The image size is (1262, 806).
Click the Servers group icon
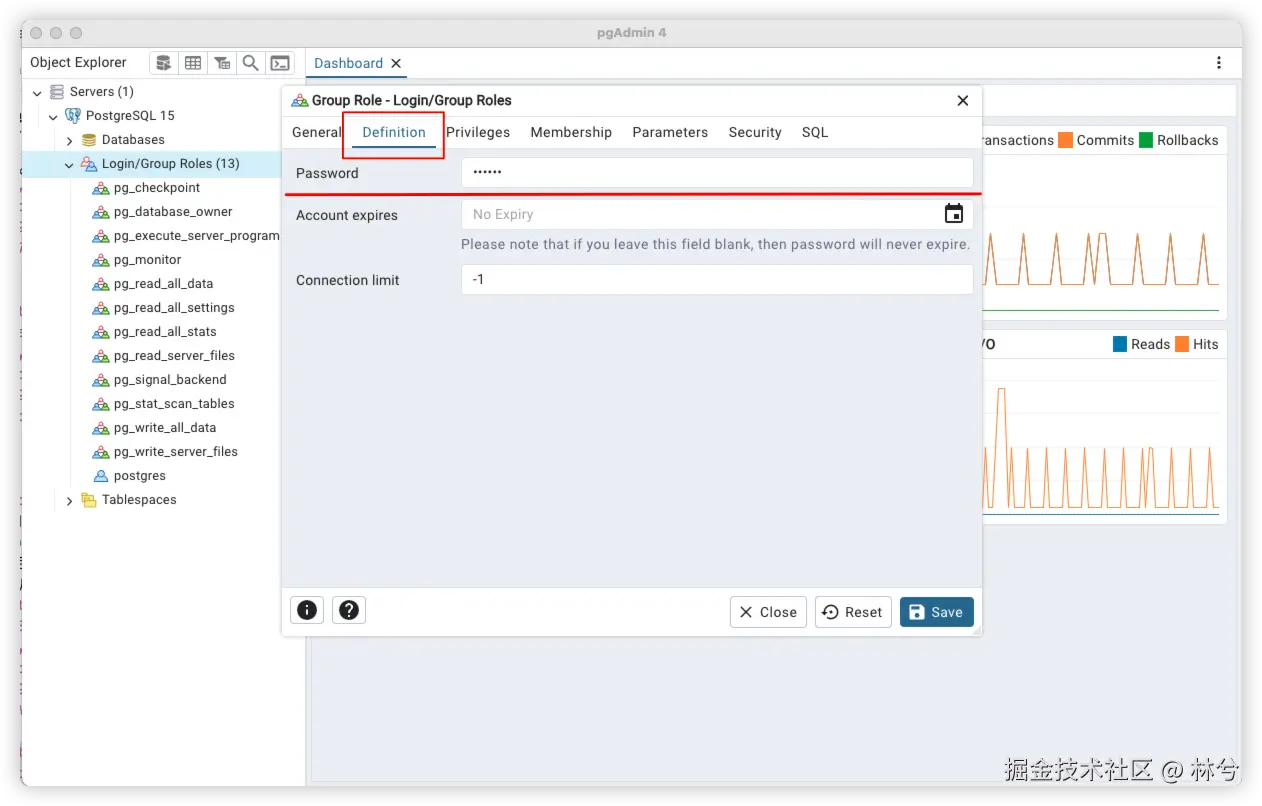(x=57, y=92)
